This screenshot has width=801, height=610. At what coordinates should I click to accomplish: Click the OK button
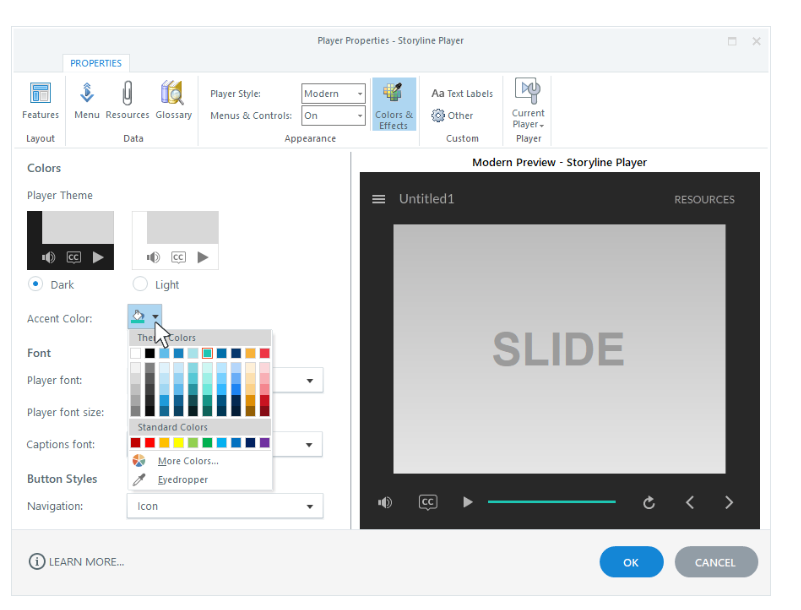[x=631, y=562]
